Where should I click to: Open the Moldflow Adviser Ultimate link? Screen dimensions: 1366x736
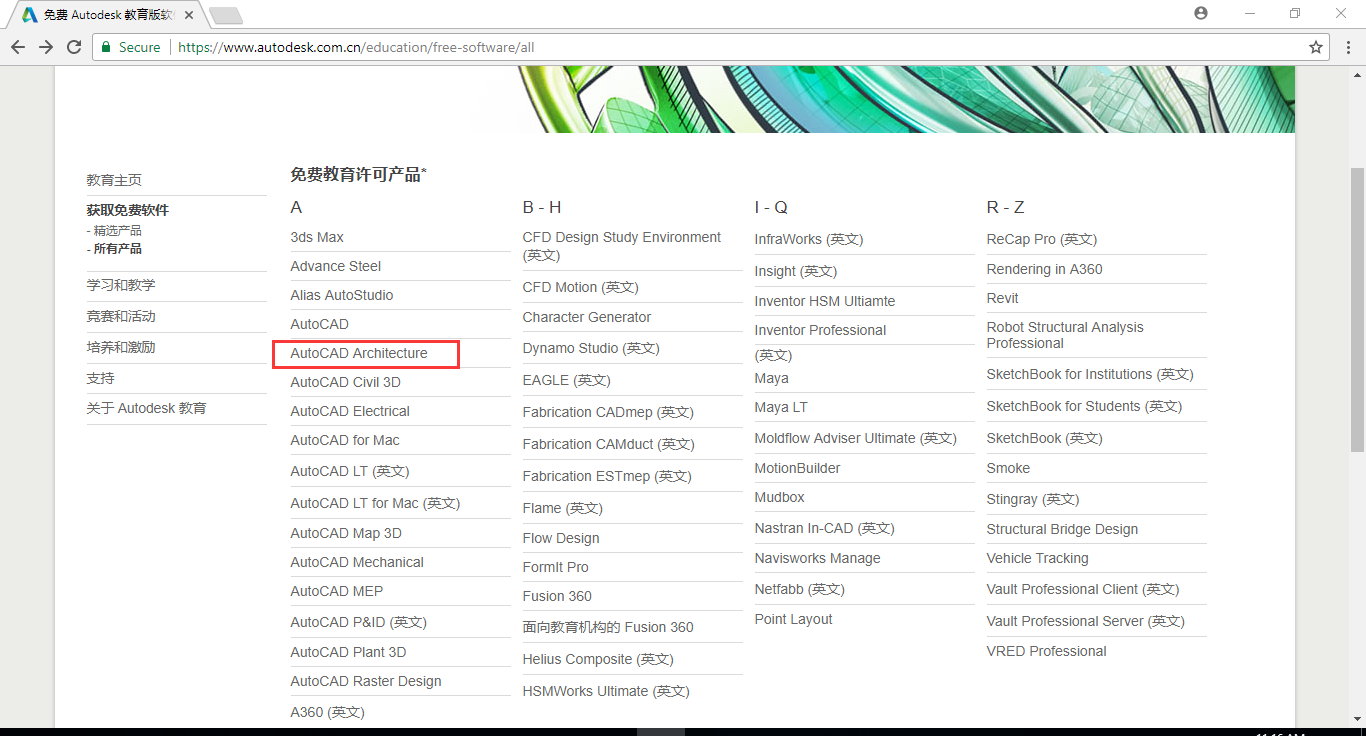pyautogui.click(x=855, y=438)
